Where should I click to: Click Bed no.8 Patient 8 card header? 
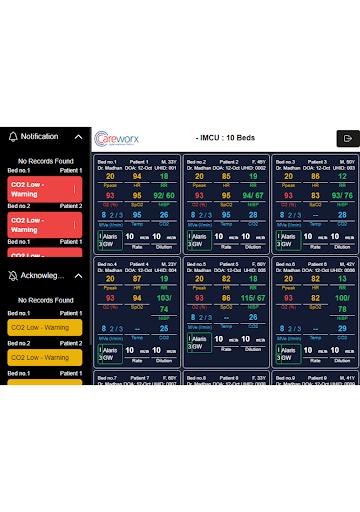point(226,380)
